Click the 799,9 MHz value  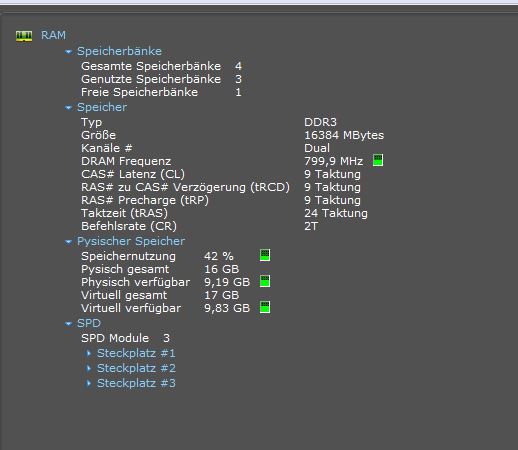click(x=333, y=161)
